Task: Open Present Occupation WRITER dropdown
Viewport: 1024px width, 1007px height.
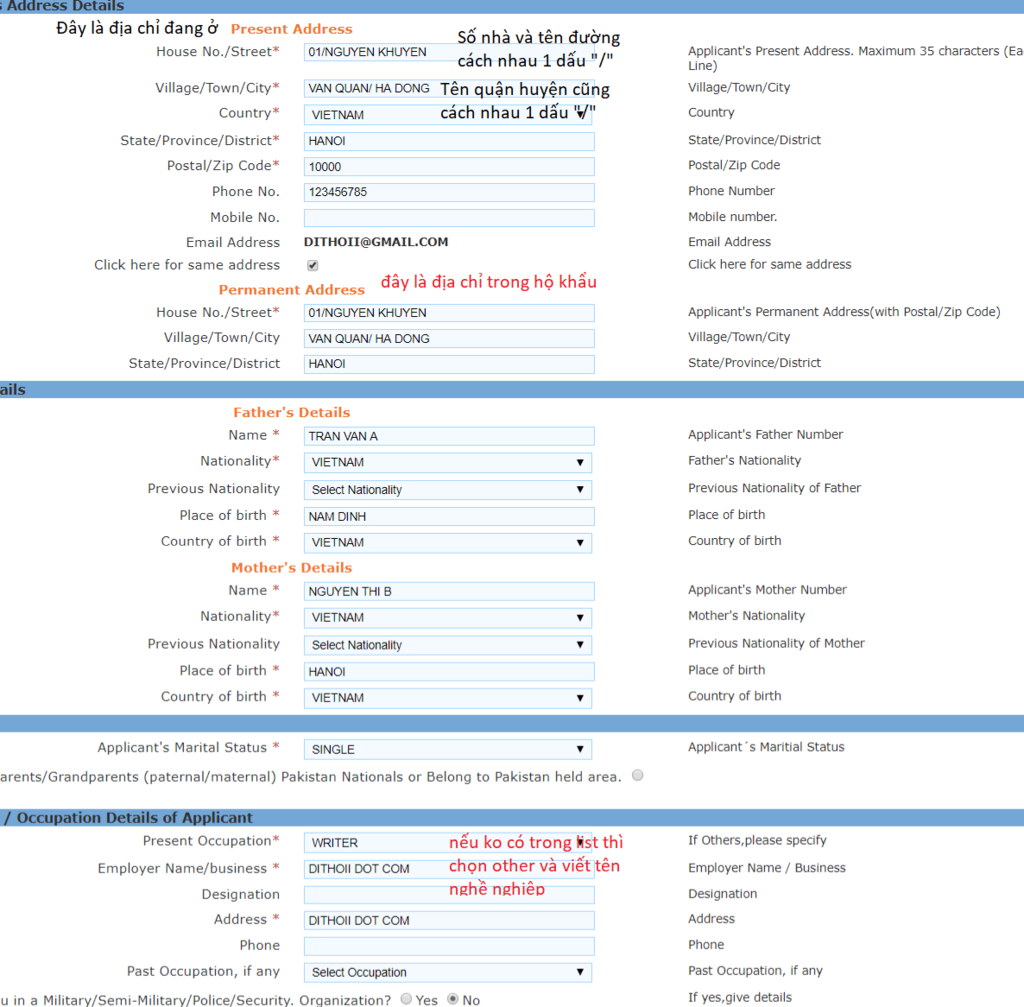Action: click(x=448, y=842)
